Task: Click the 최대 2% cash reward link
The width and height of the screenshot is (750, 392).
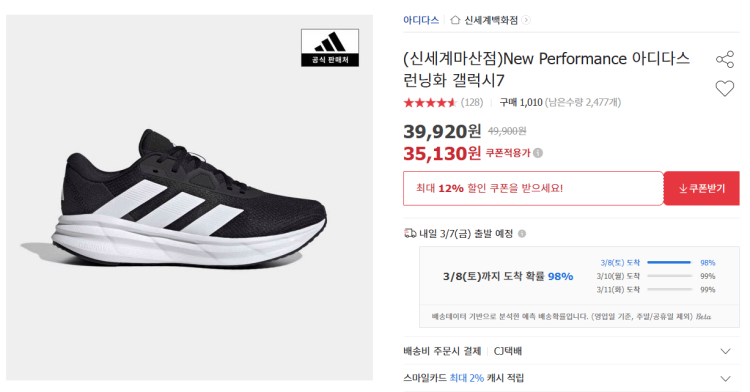Action: tap(466, 378)
